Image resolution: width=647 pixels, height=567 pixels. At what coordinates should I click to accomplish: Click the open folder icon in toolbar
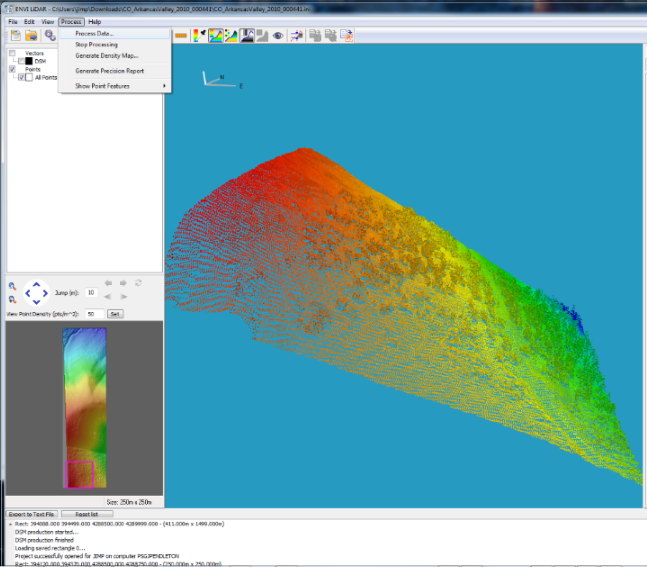[31, 36]
